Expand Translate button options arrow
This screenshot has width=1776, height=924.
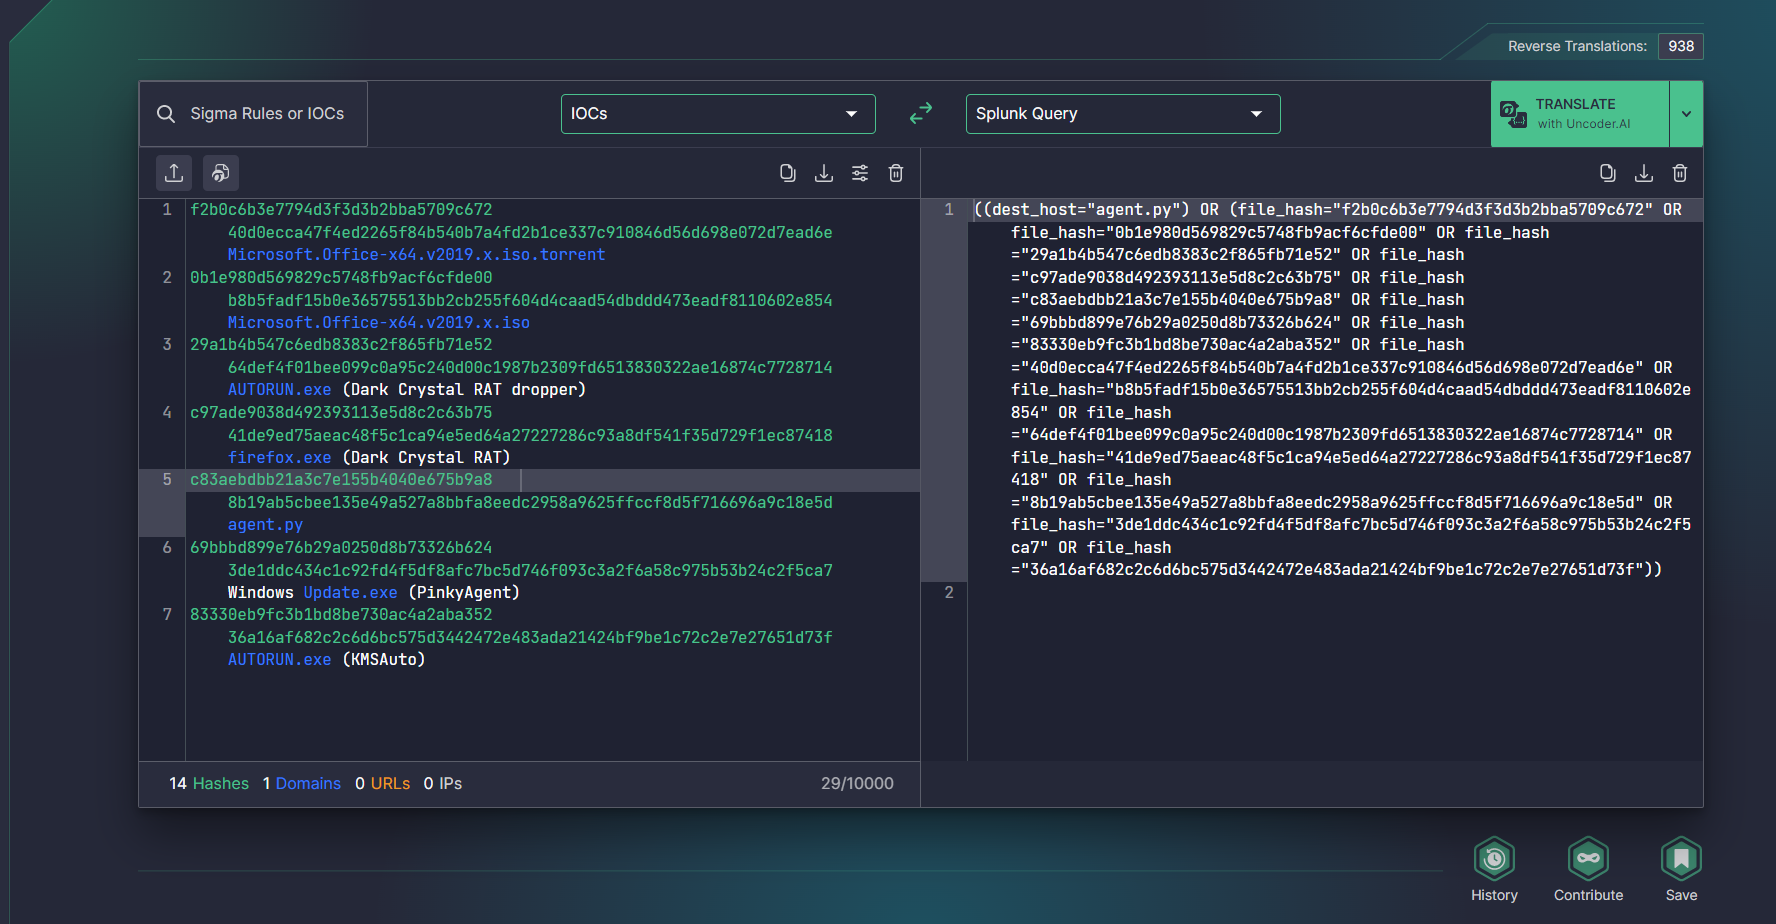click(1686, 114)
